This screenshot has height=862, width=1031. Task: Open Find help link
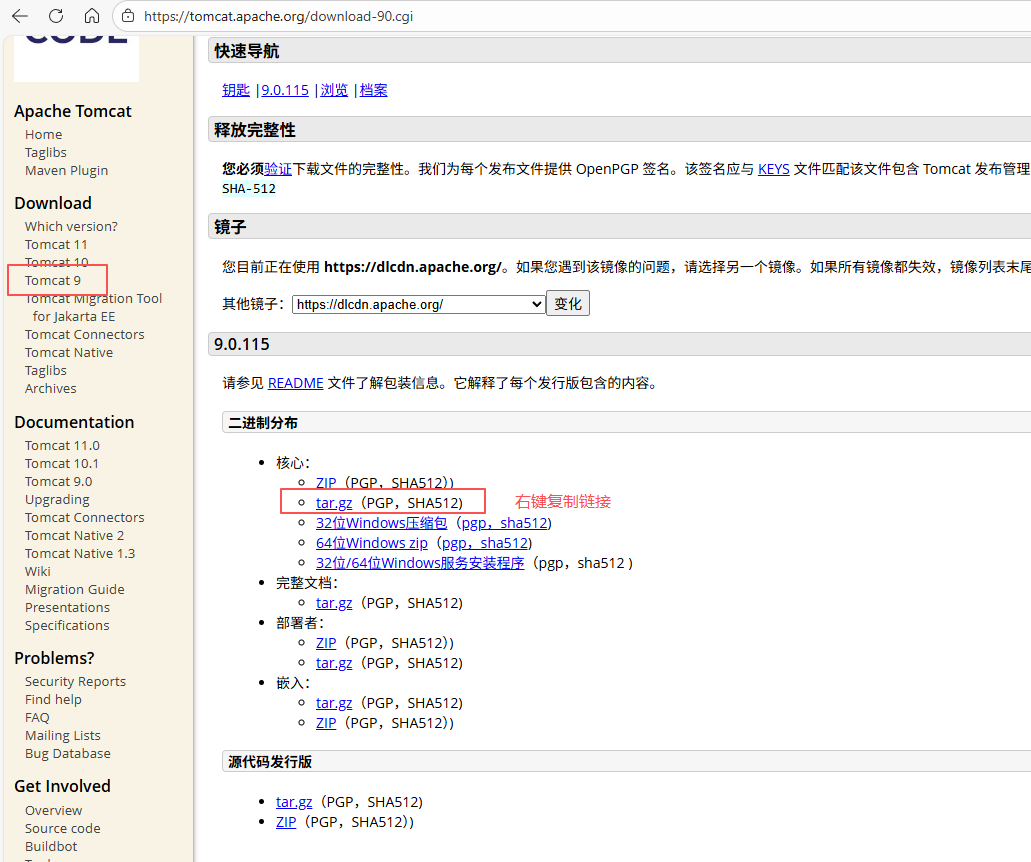[x=53, y=700]
